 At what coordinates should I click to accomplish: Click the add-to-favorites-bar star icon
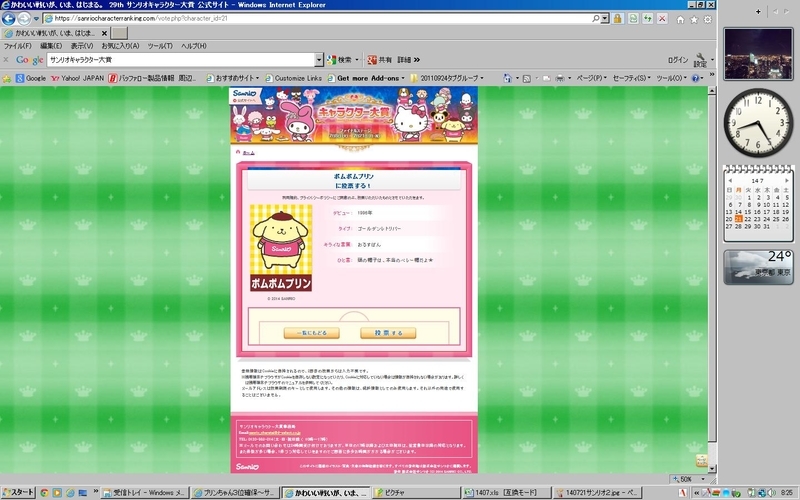click(7, 79)
